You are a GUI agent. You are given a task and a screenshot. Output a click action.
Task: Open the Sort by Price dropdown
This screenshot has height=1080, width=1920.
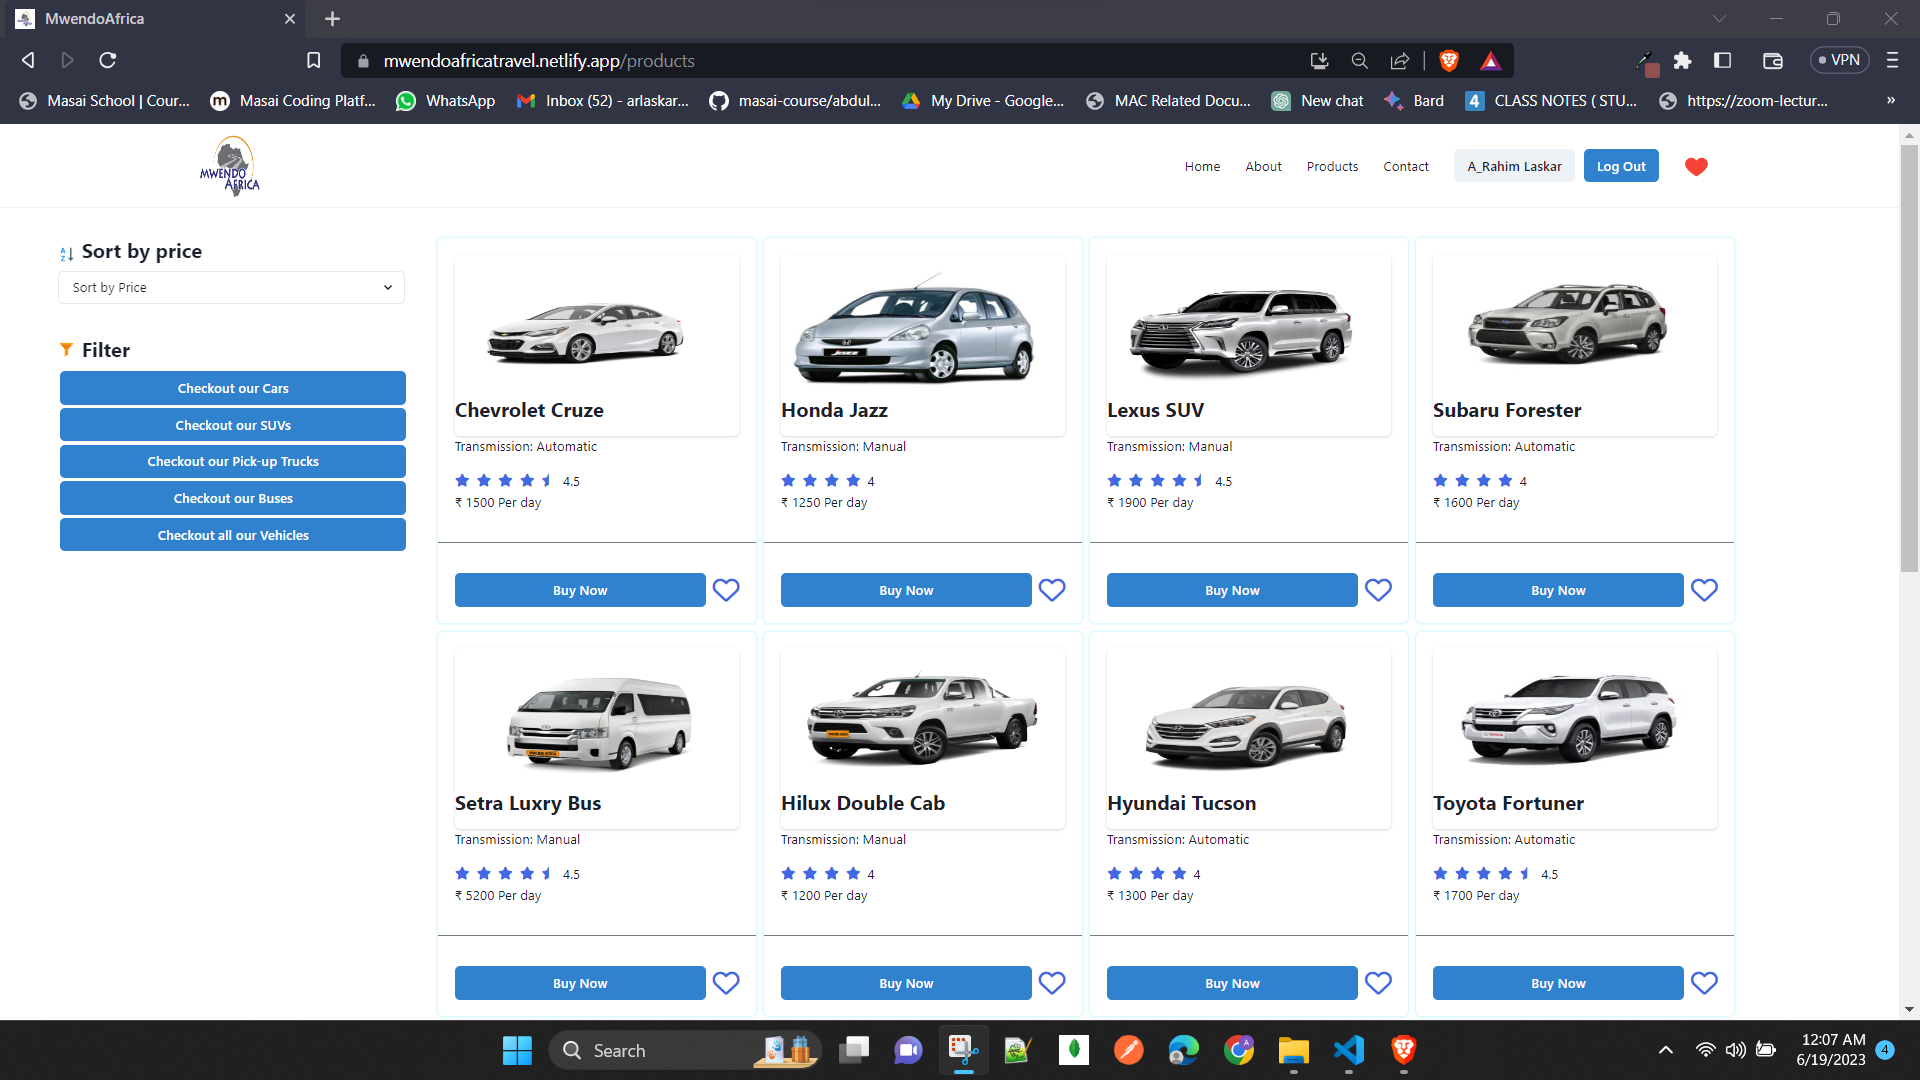231,288
